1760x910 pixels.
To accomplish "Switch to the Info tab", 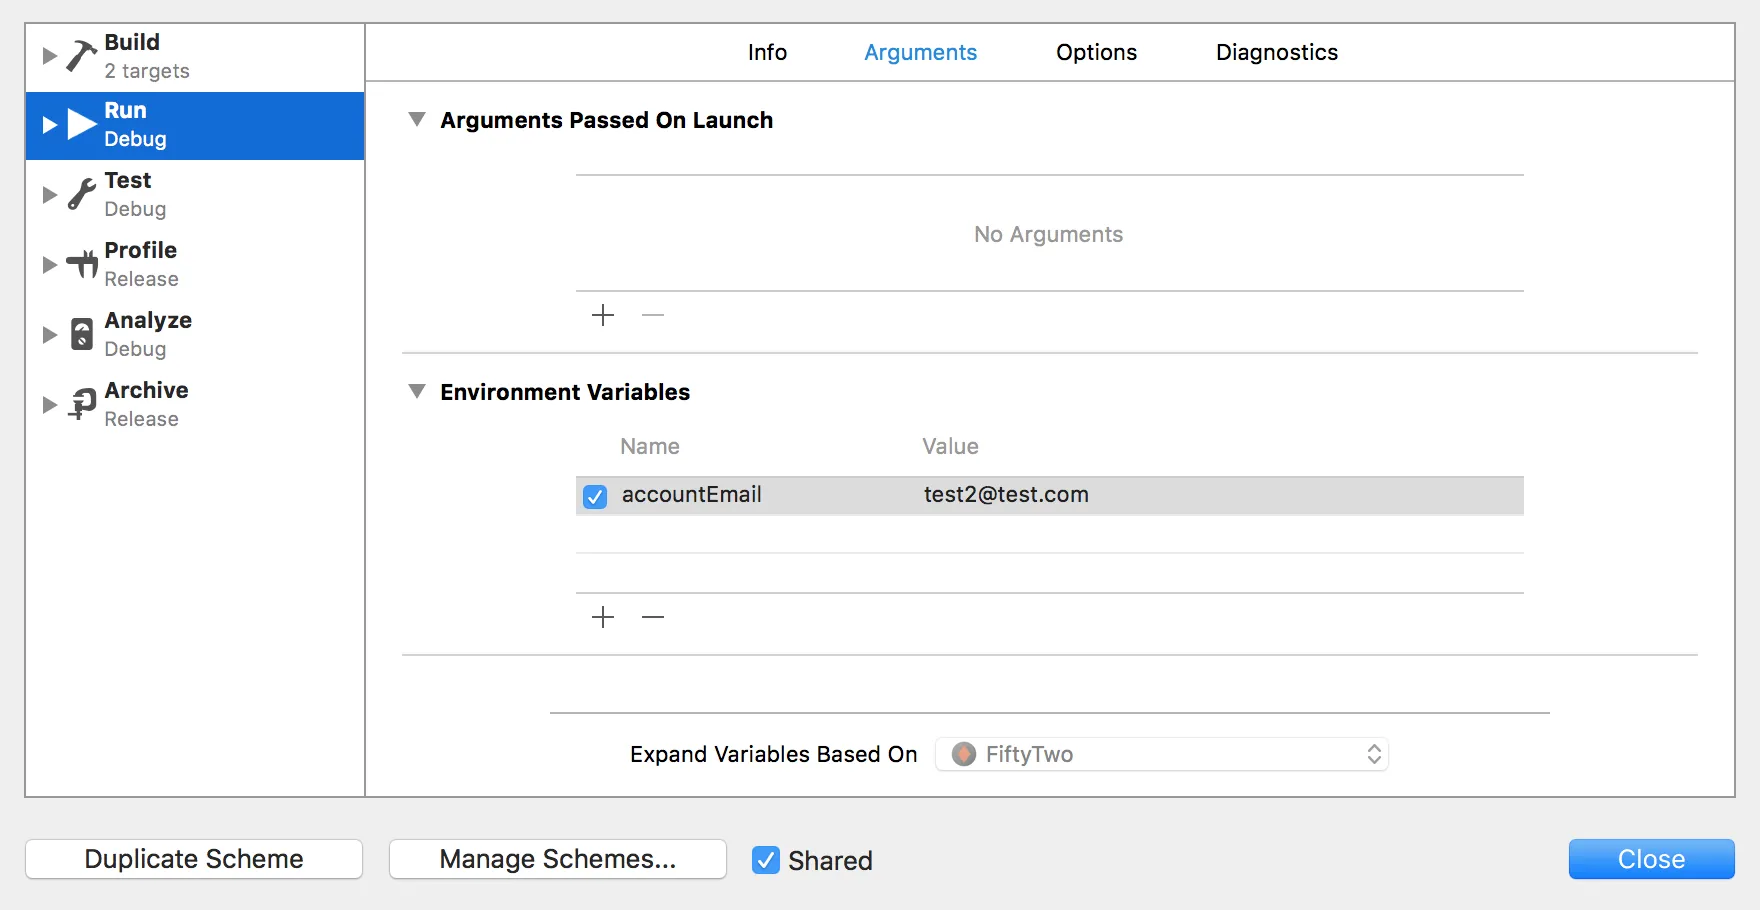I will 767,52.
